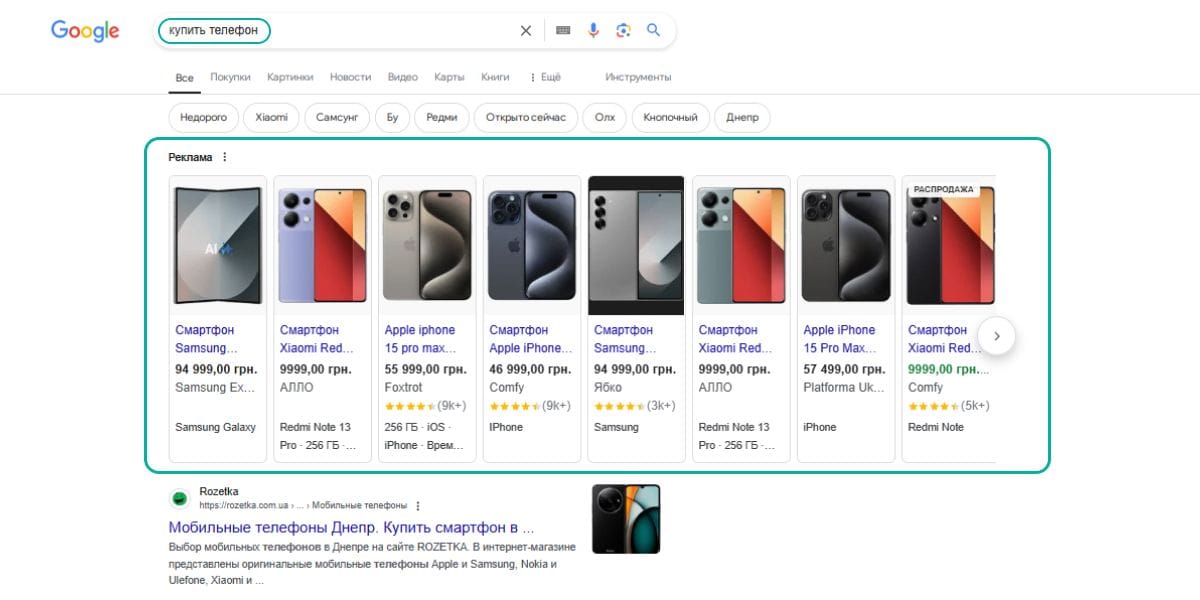Open 'Мобильные телефоны Днепр. Купить смартфон' result
1200x600 pixels.
tap(351, 527)
